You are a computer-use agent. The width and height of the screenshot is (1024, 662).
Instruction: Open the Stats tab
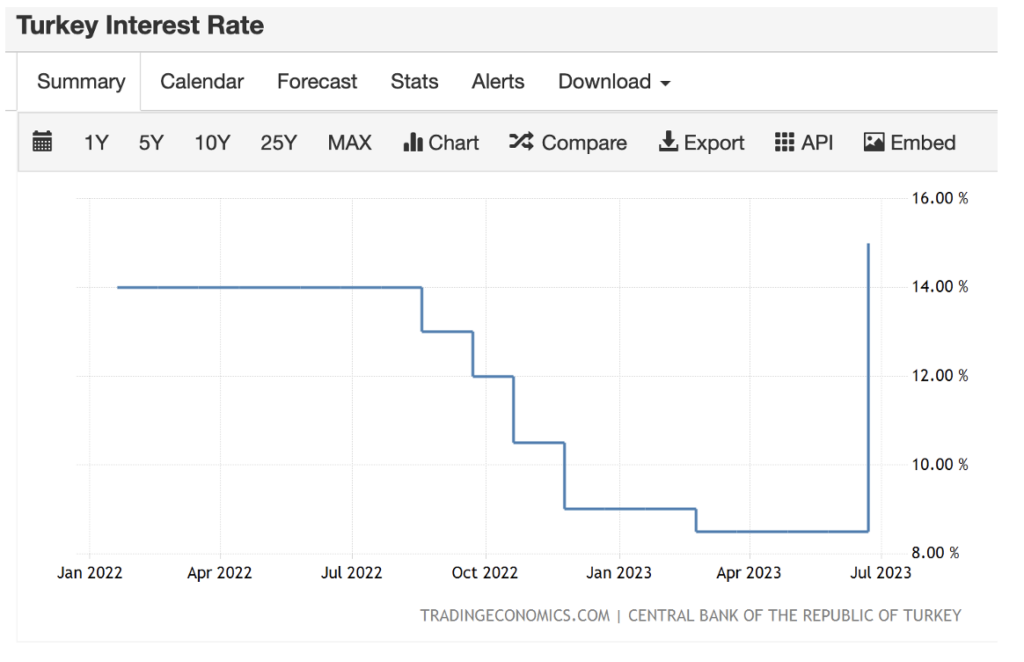click(414, 82)
